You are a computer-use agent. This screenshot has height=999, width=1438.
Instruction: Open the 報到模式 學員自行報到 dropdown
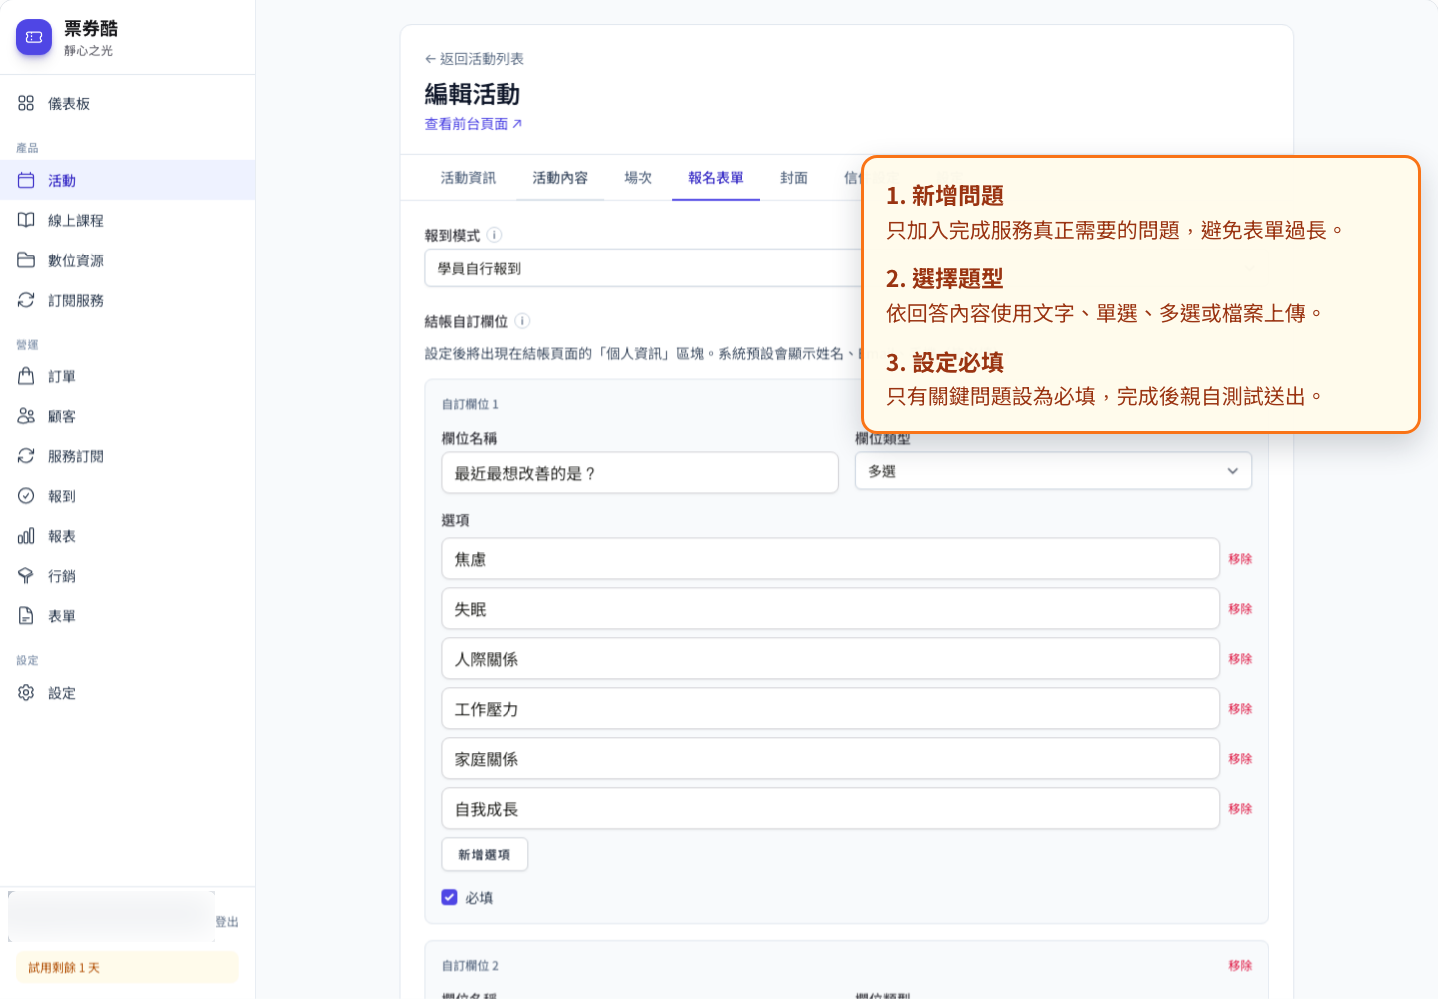pyautogui.click(x=645, y=268)
